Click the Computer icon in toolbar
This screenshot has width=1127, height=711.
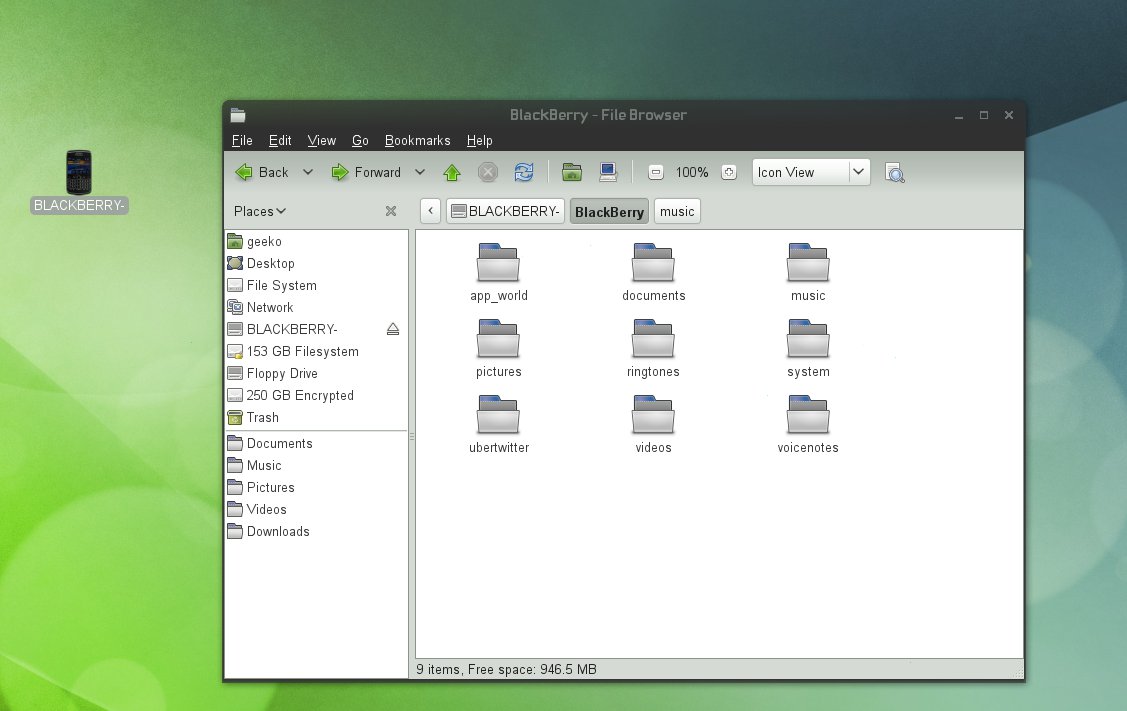(608, 172)
